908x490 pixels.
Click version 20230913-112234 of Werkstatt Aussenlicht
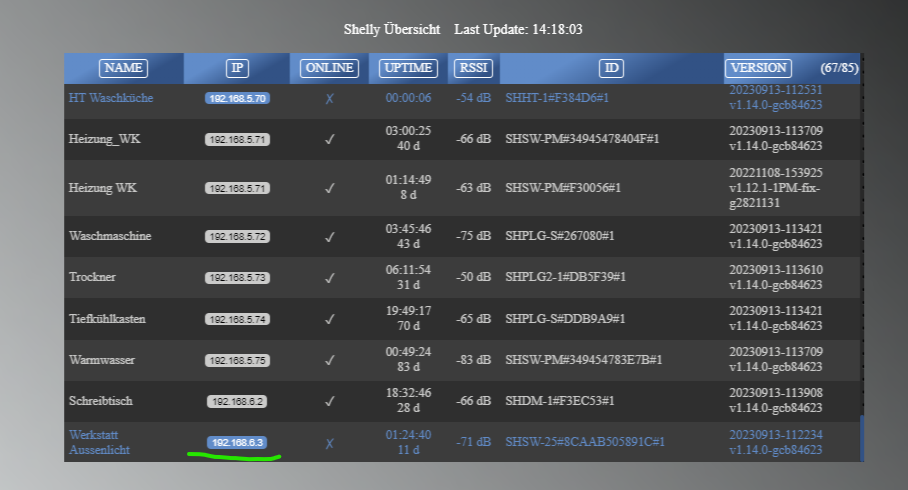tap(776, 434)
